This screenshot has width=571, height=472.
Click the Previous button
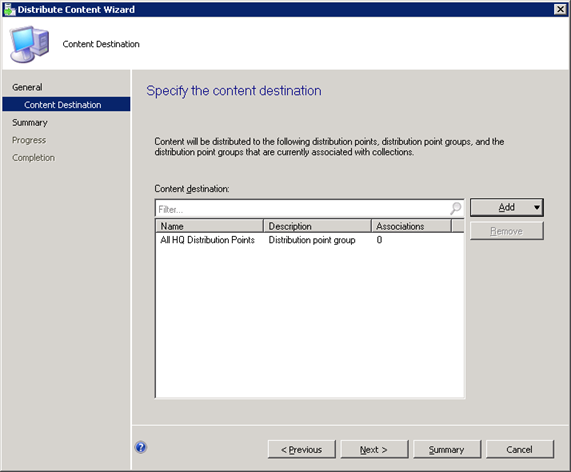(302, 449)
